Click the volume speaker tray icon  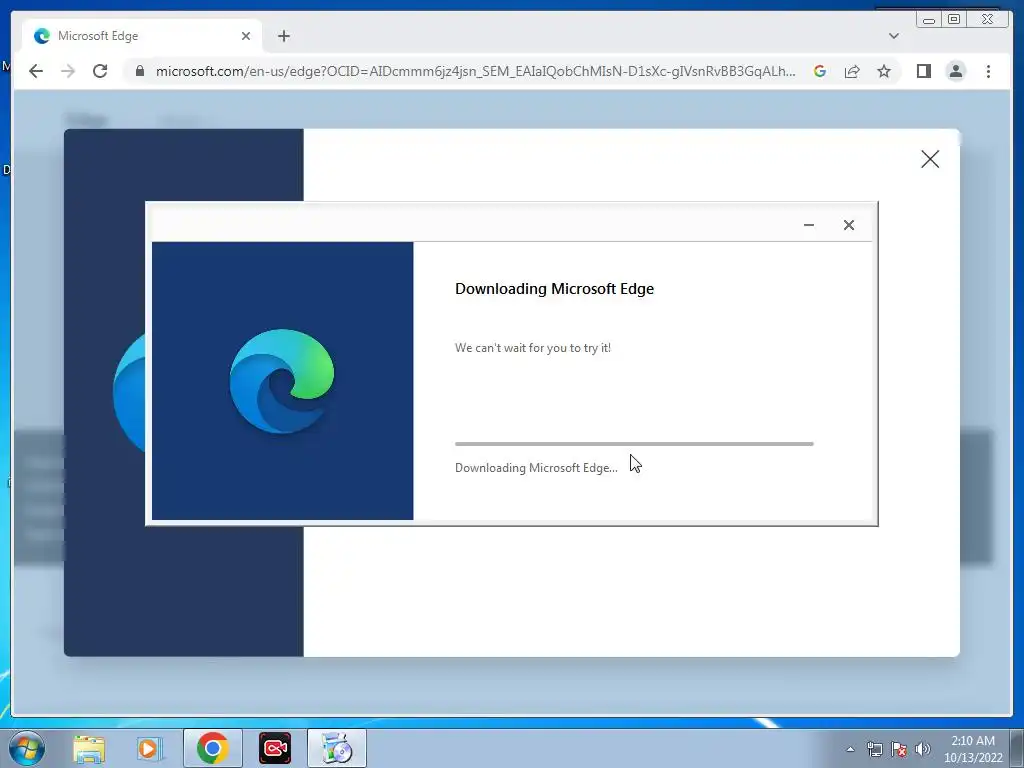[x=923, y=749]
